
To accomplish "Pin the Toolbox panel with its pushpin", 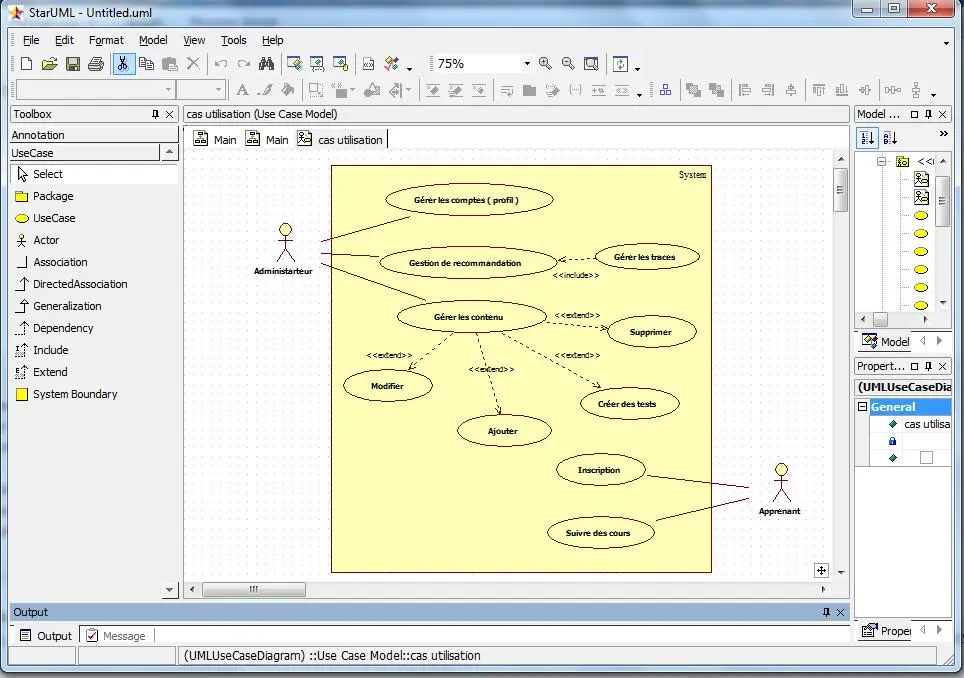I will [156, 114].
